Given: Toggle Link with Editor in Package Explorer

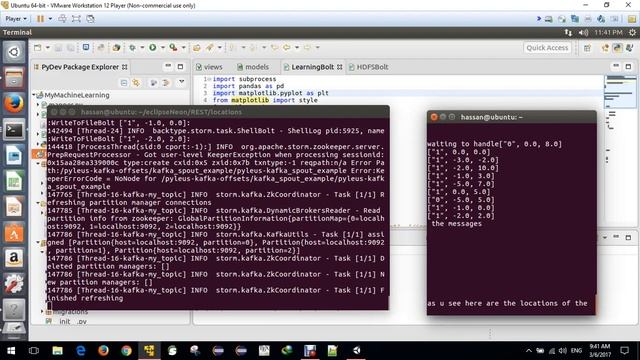Looking at the screenshot, I should click(136, 83).
